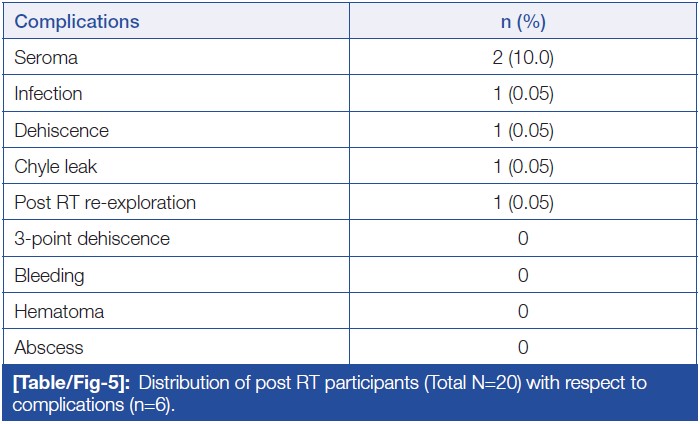Click the Post RT re-exploration label
The width and height of the screenshot is (700, 424).
click(105, 203)
